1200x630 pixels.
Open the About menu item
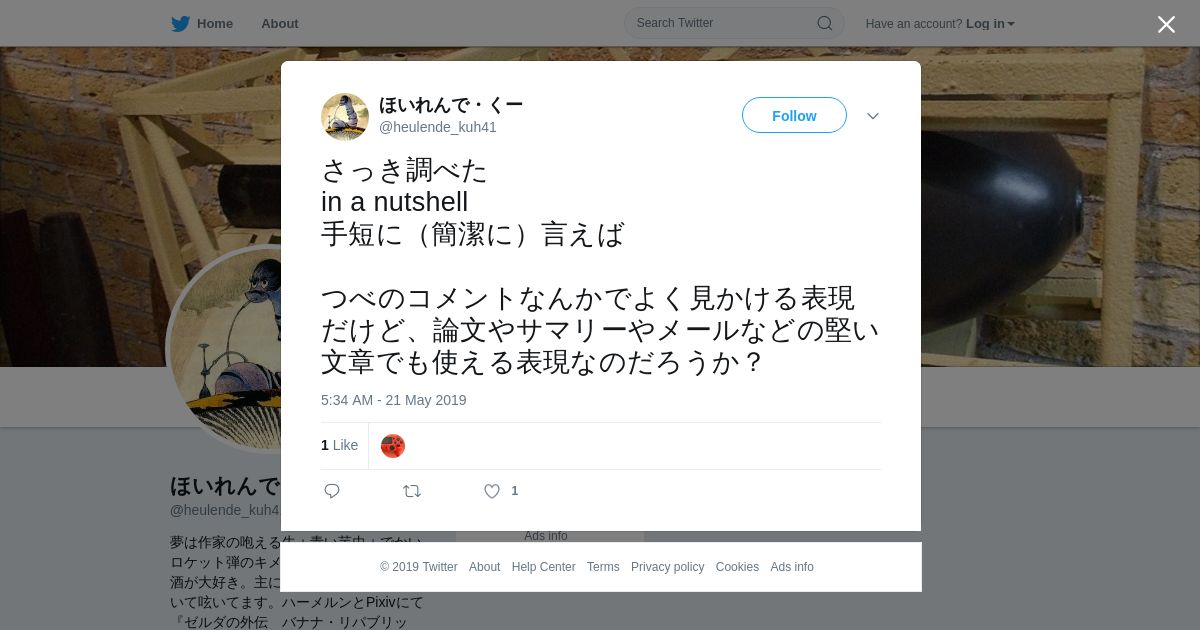(x=280, y=24)
